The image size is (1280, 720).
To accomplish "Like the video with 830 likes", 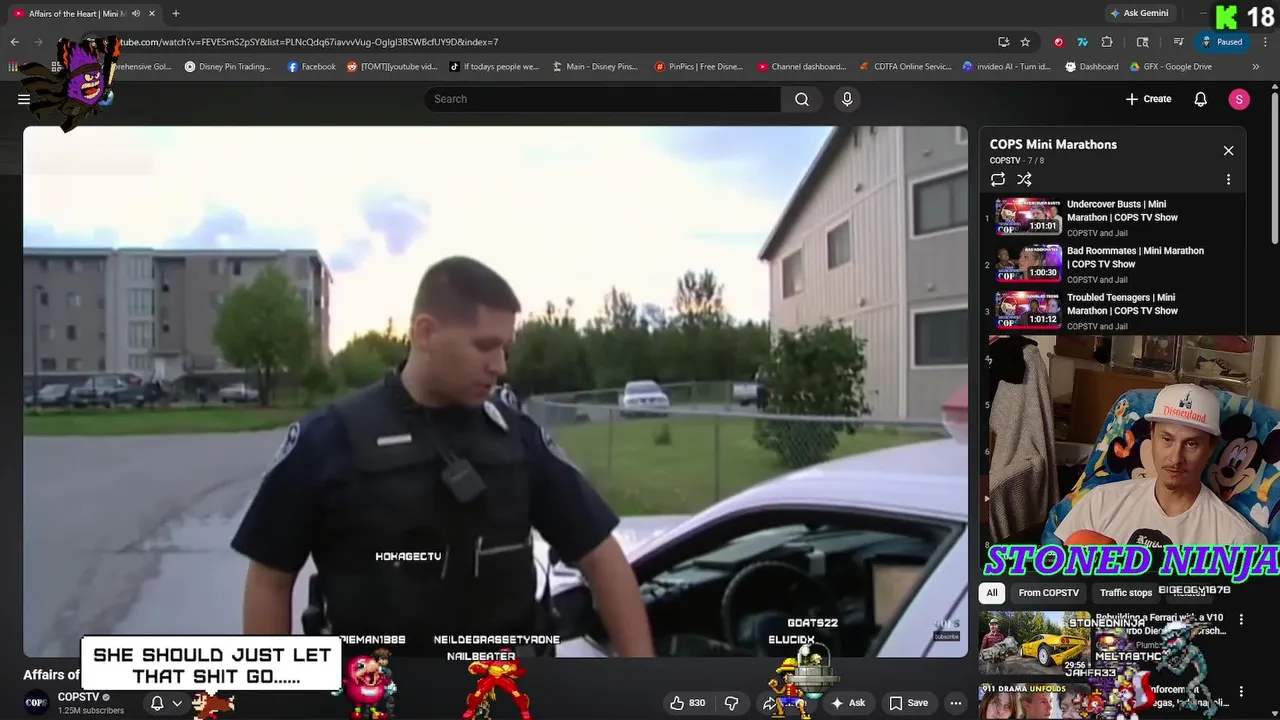I will click(x=688, y=703).
